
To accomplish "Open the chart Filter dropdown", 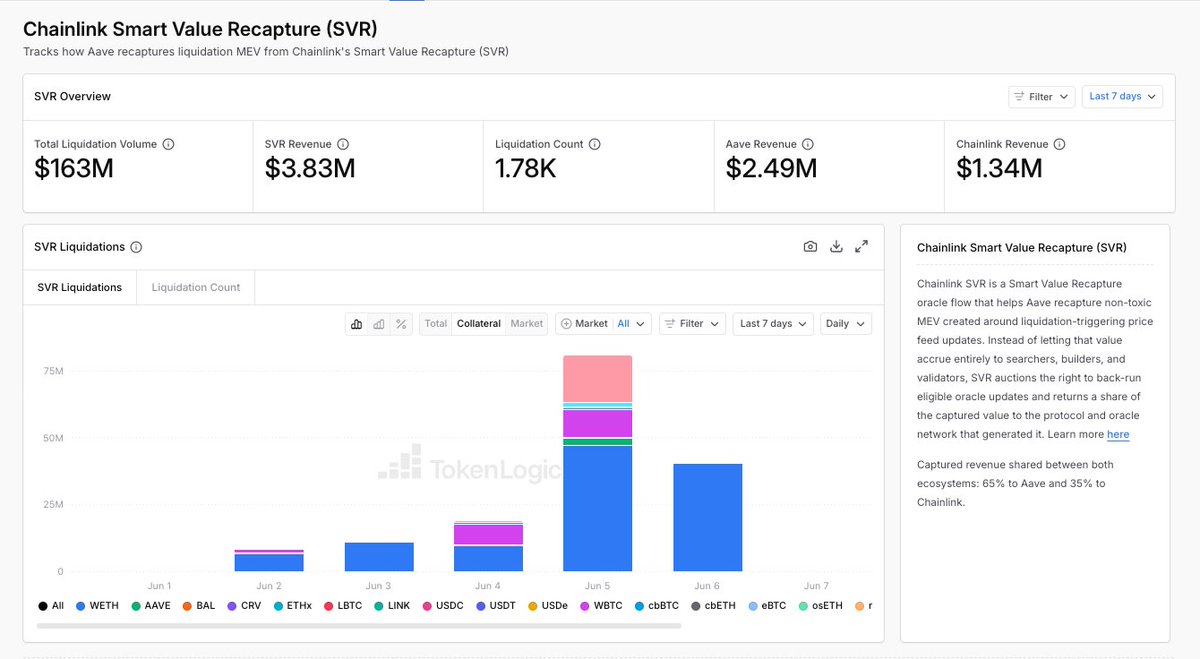I will [692, 323].
